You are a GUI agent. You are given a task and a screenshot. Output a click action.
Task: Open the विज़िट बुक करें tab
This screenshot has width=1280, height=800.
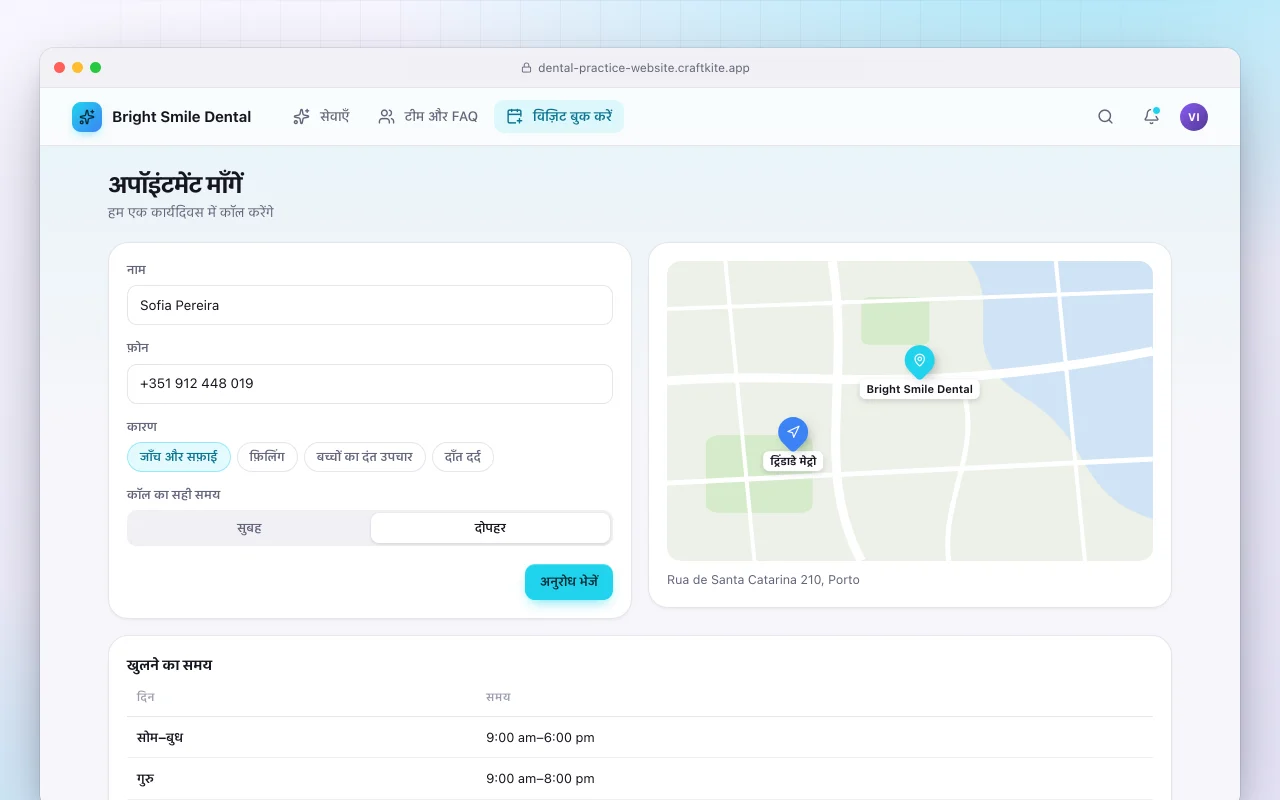559,117
